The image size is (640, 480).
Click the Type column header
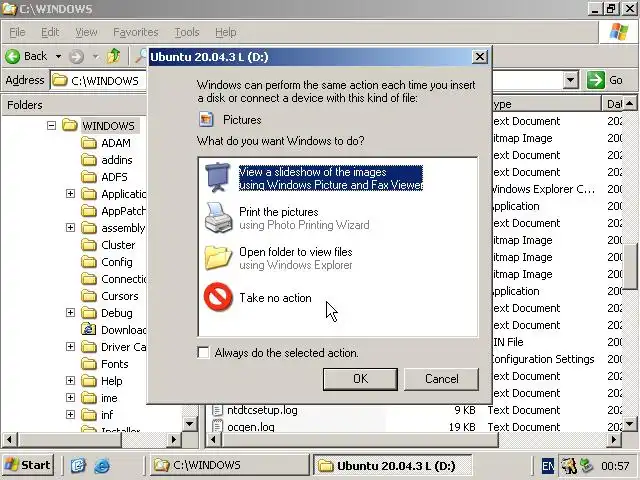coord(546,104)
